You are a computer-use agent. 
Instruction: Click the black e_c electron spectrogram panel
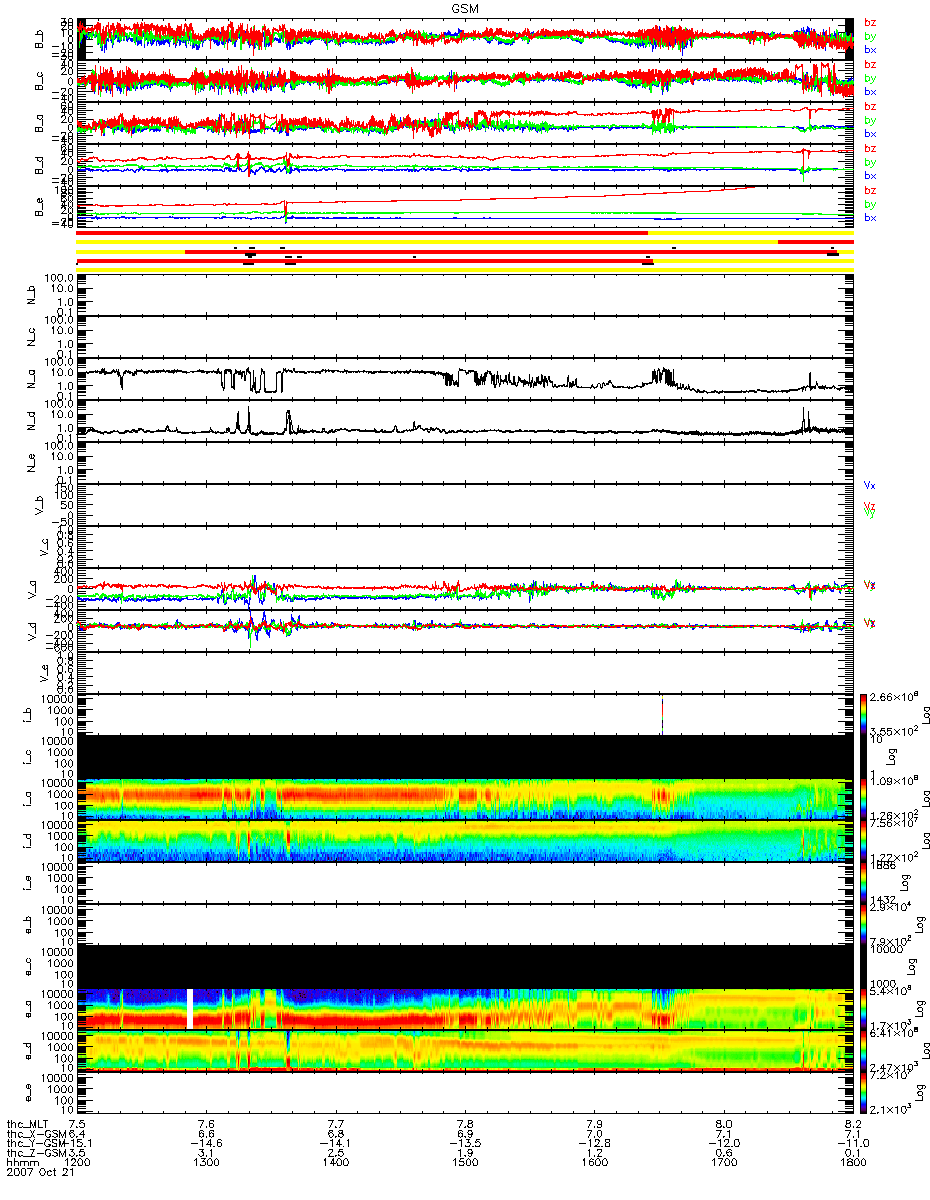click(465, 967)
